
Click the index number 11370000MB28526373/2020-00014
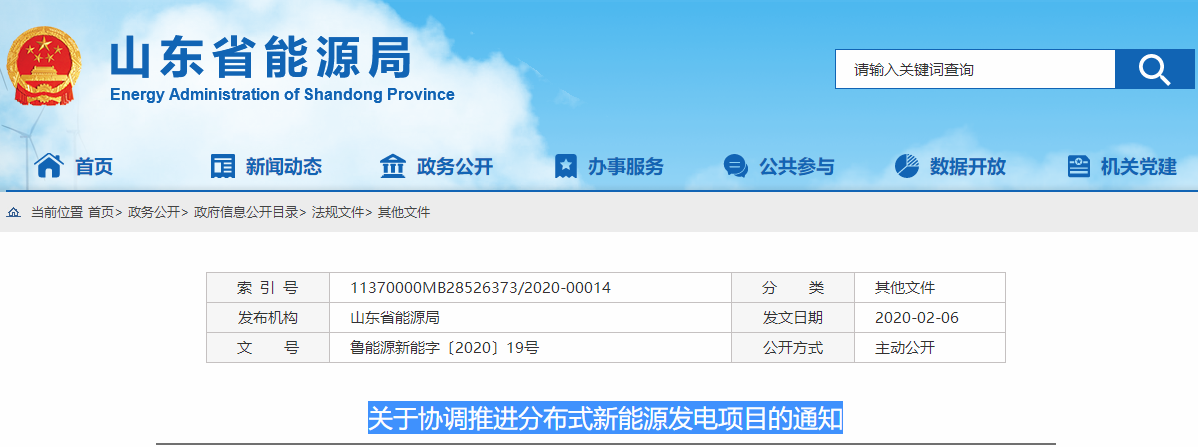coord(481,288)
